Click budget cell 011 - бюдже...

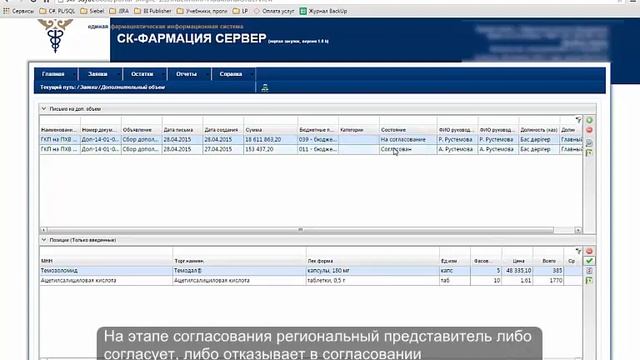coord(318,149)
